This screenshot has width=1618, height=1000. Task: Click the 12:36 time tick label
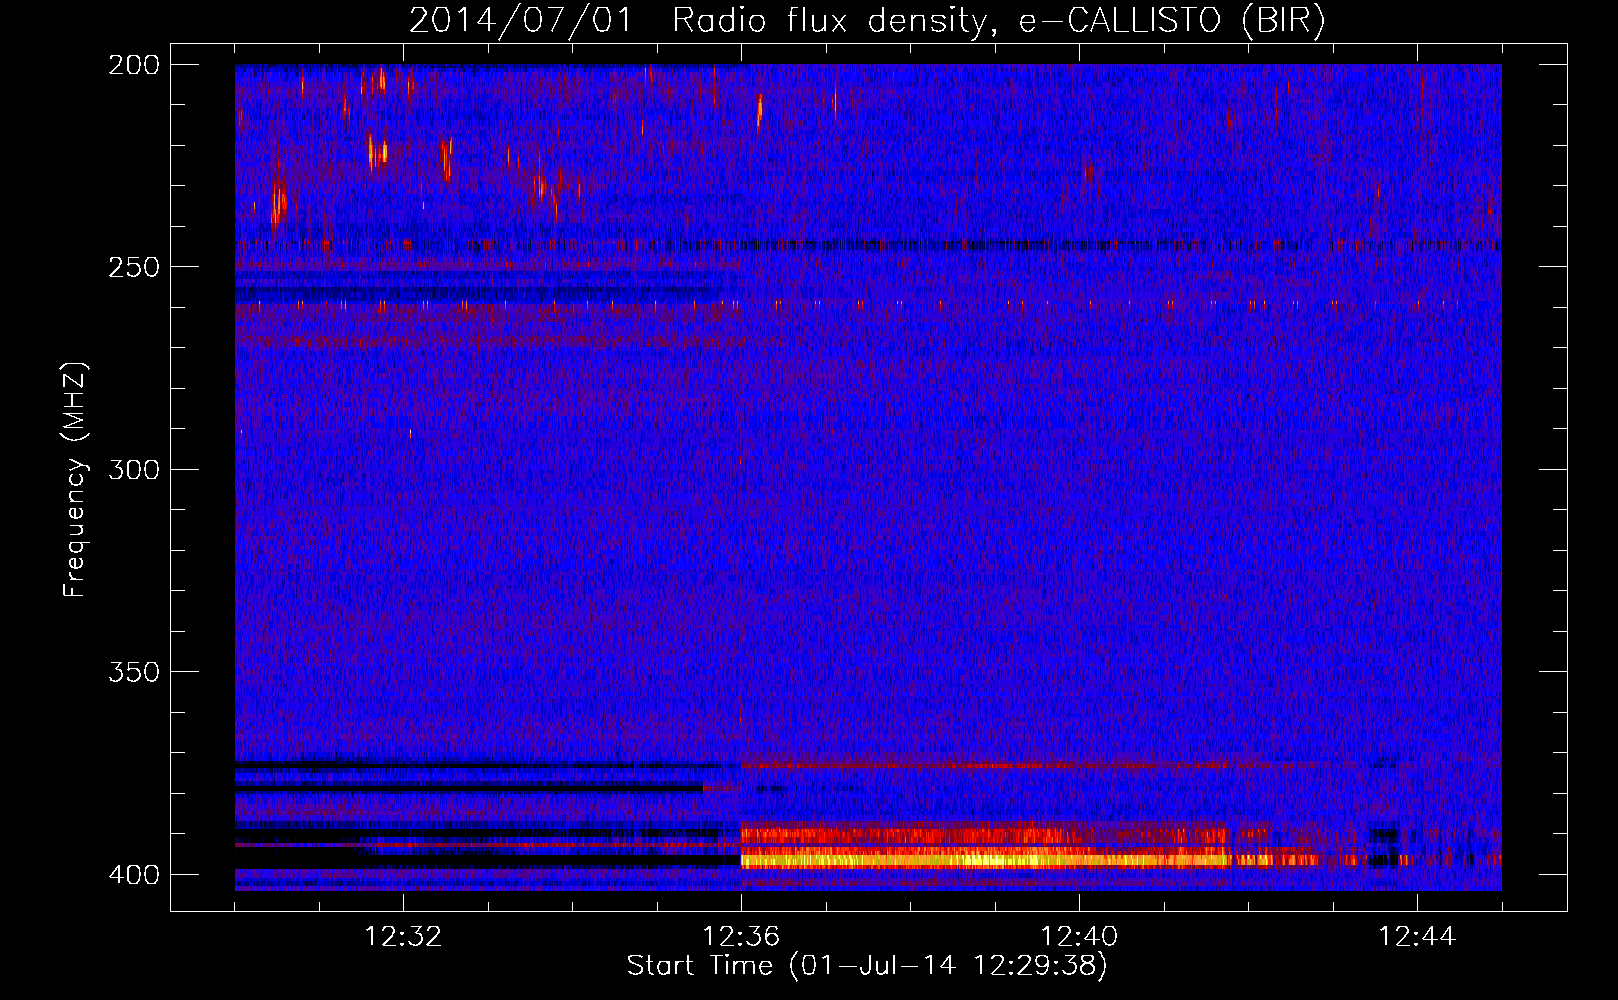point(741,937)
